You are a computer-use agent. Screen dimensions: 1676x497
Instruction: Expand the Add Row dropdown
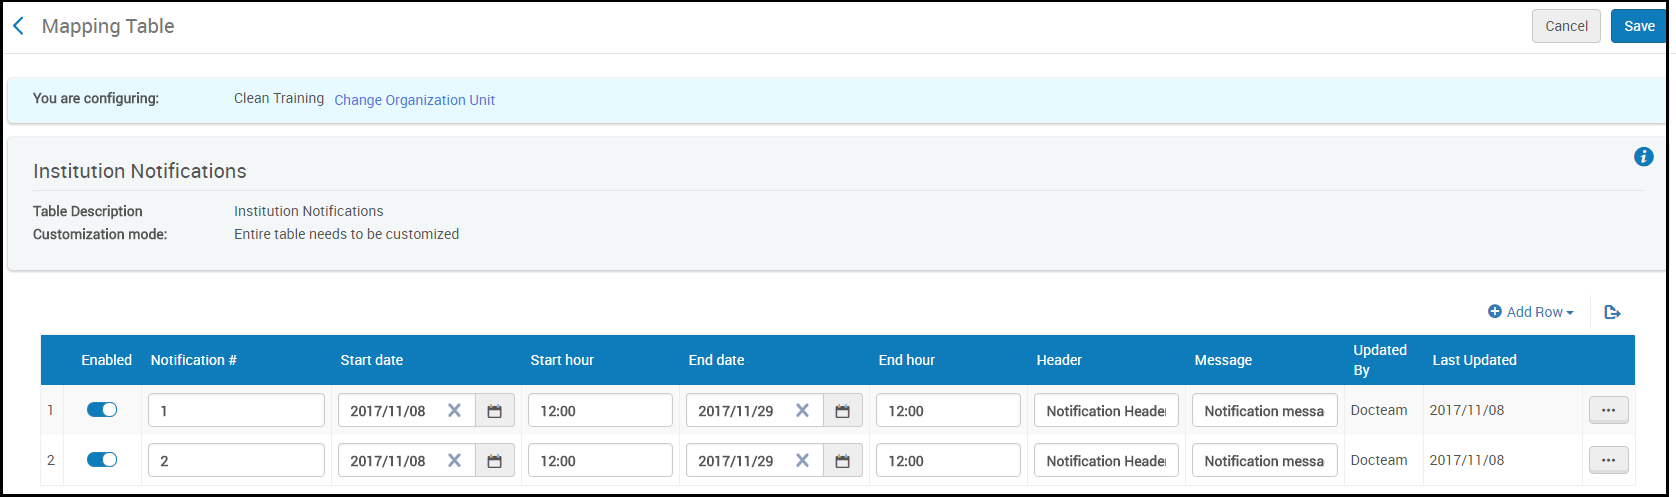tap(1531, 312)
